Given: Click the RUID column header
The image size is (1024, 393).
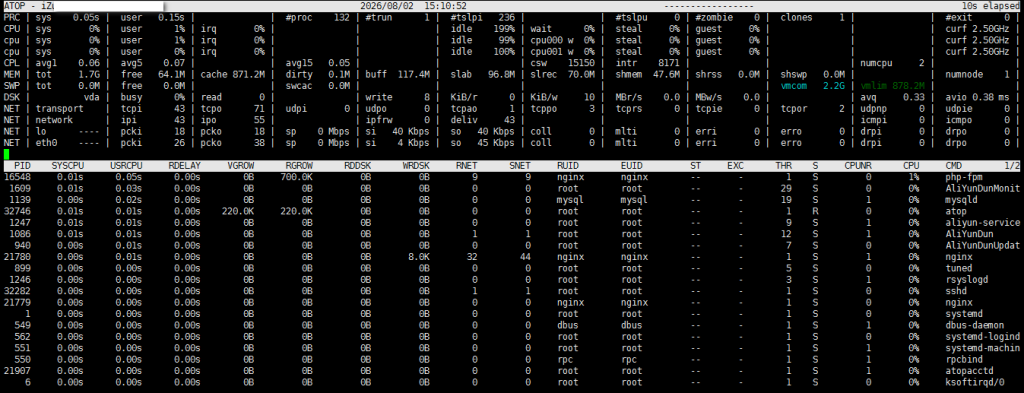Looking at the screenshot, I should 568,166.
